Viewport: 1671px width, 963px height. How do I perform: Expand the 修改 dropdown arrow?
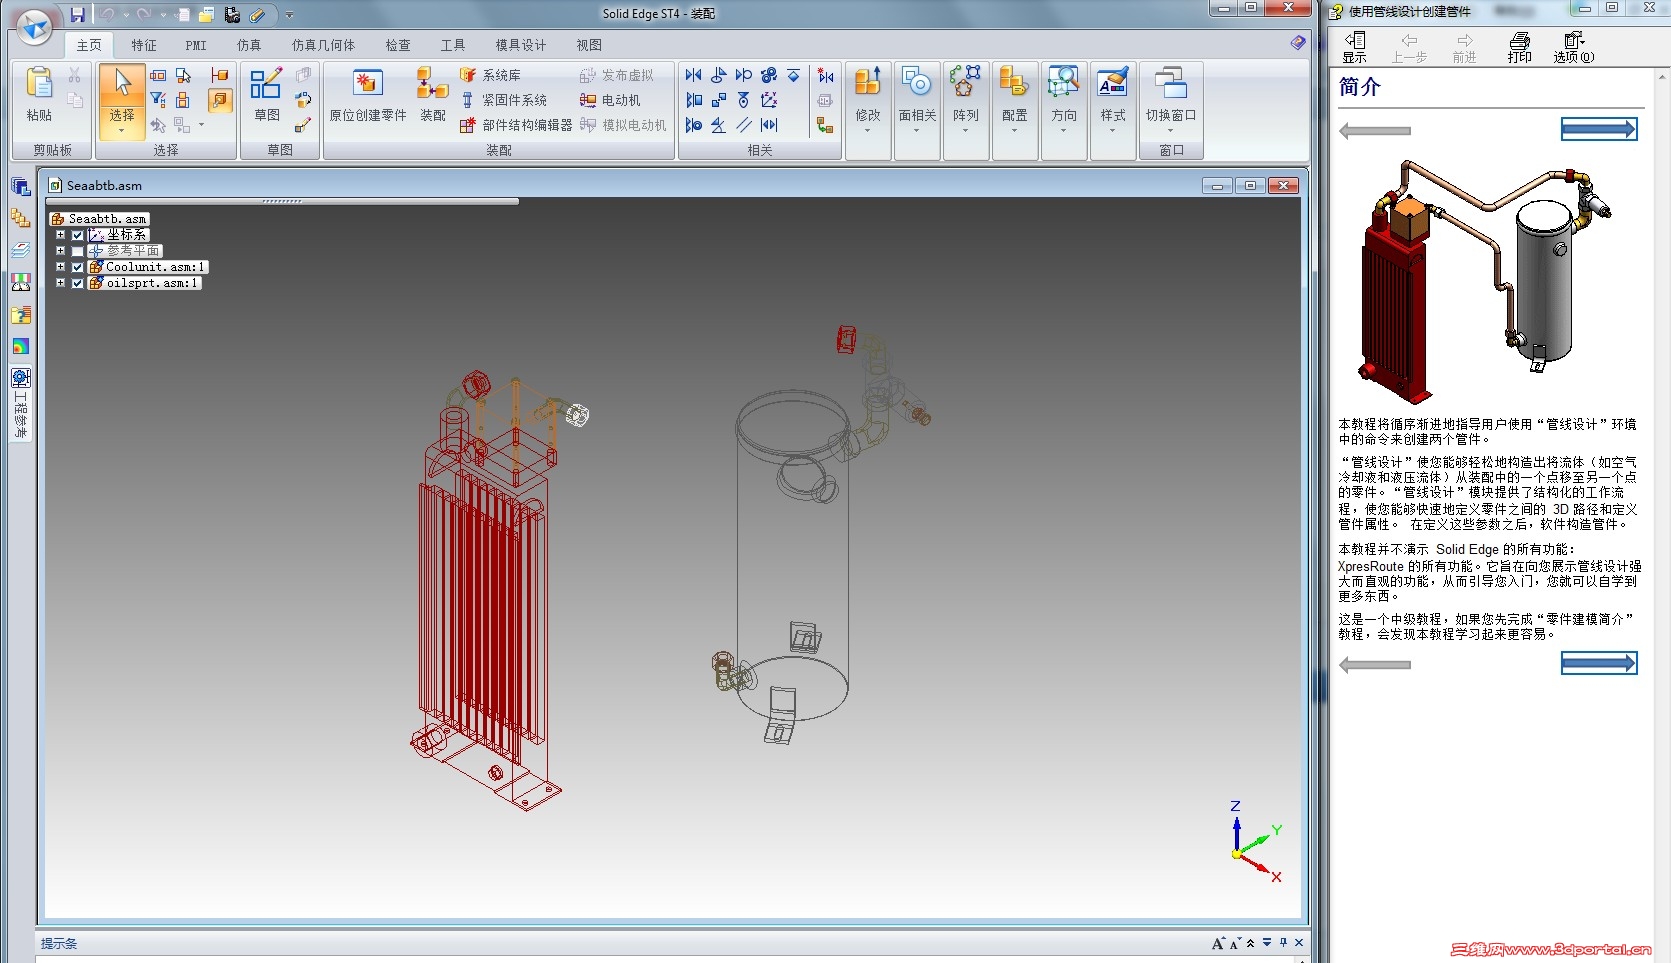(868, 130)
